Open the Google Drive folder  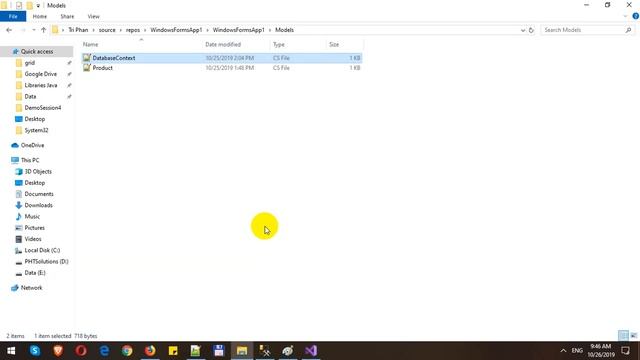click(40, 74)
